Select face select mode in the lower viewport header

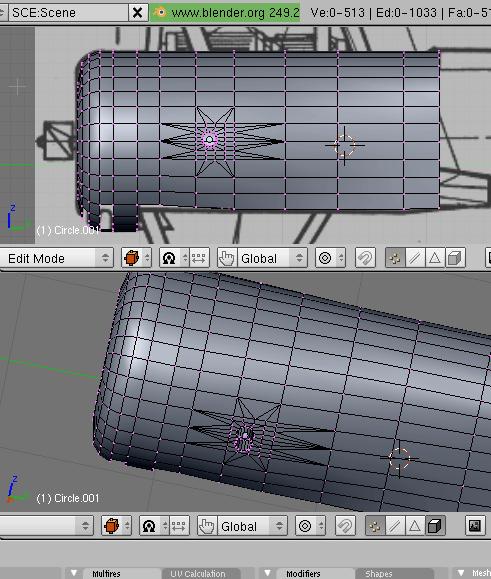pos(415,525)
